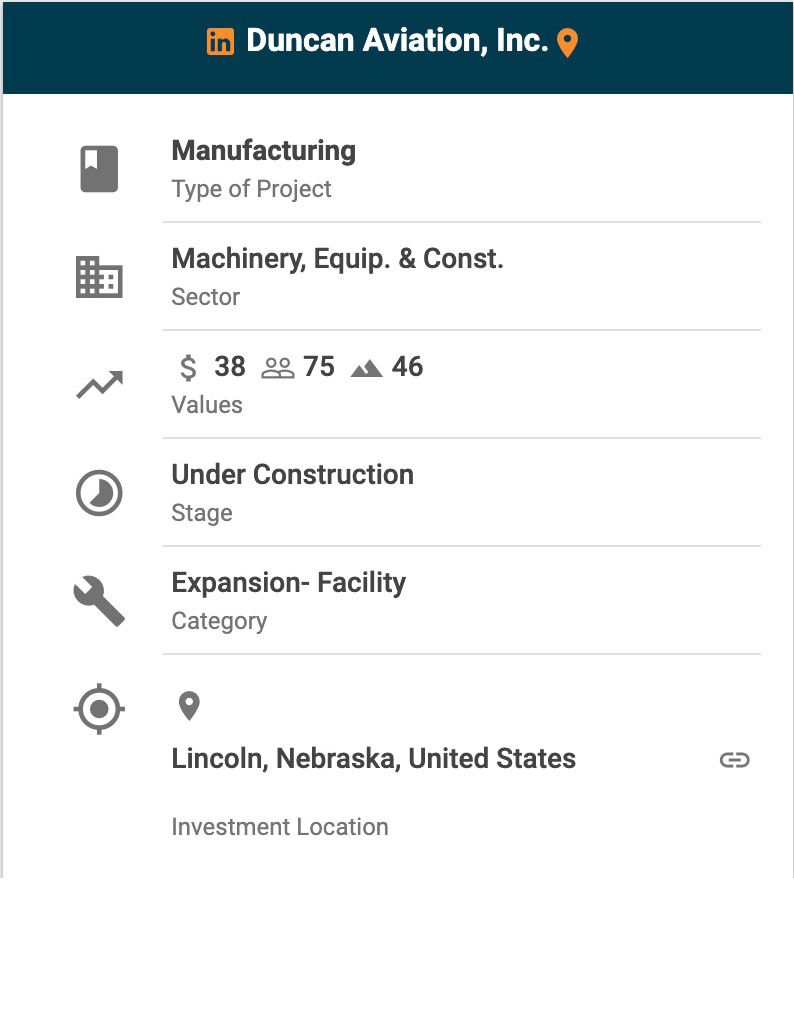The height and width of the screenshot is (1012, 794).
Task: Click the trending-up arrow icon for Values
Action: pyautogui.click(x=99, y=385)
